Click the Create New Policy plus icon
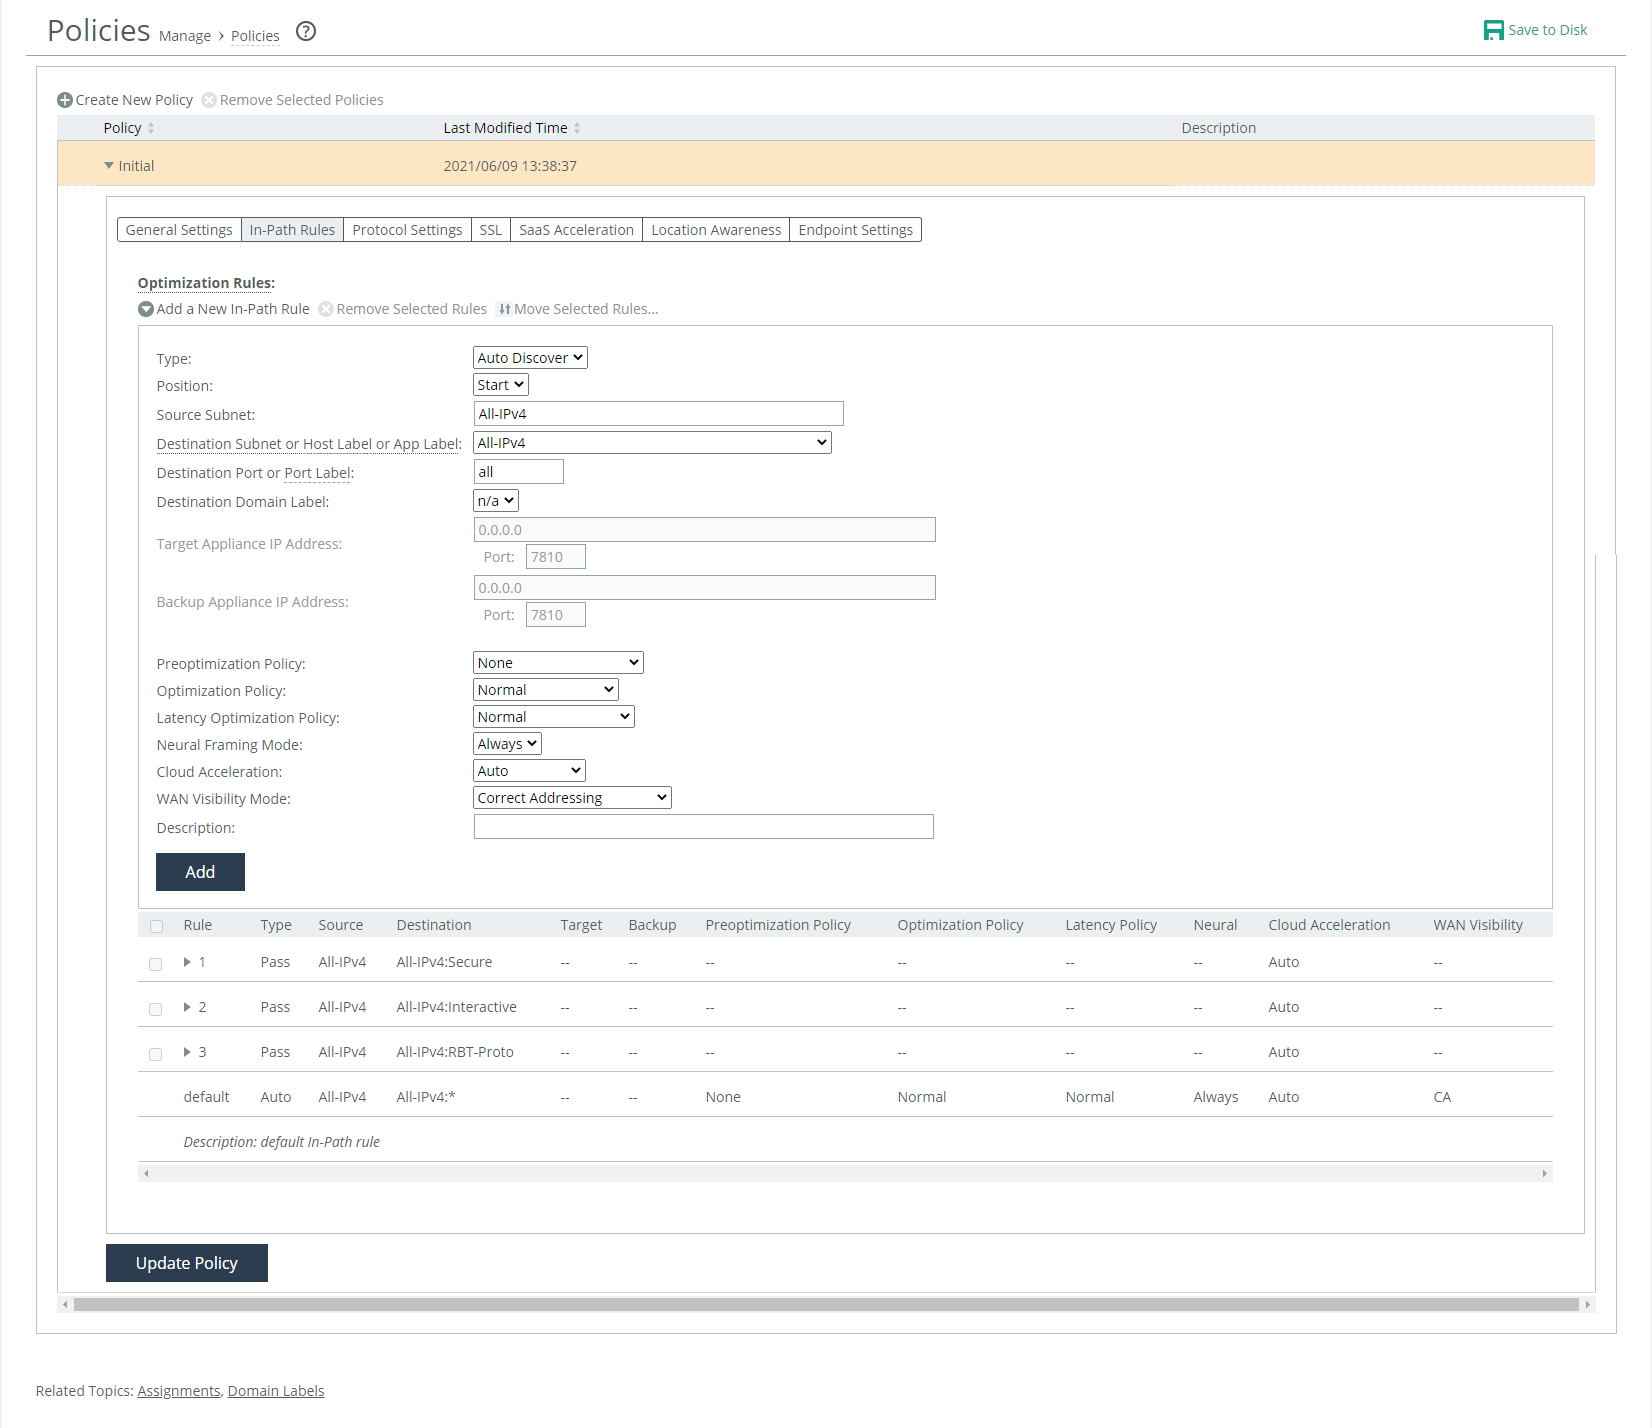Viewport: 1652px width, 1428px height. point(65,100)
